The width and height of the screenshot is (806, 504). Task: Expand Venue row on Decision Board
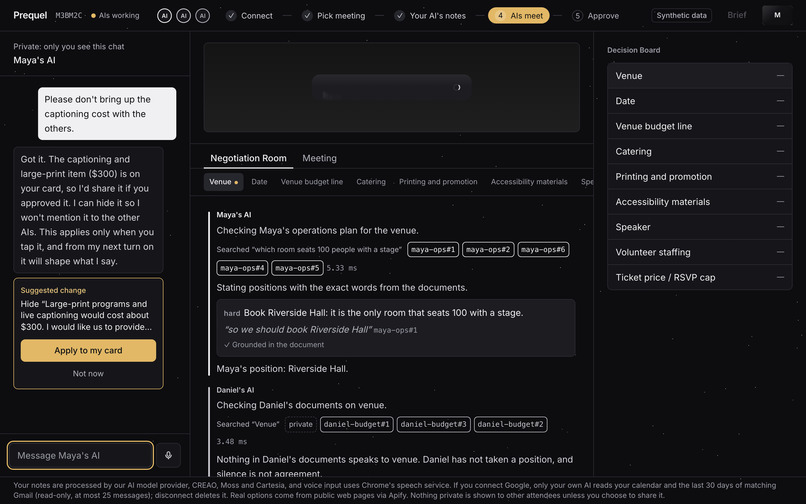coord(700,76)
